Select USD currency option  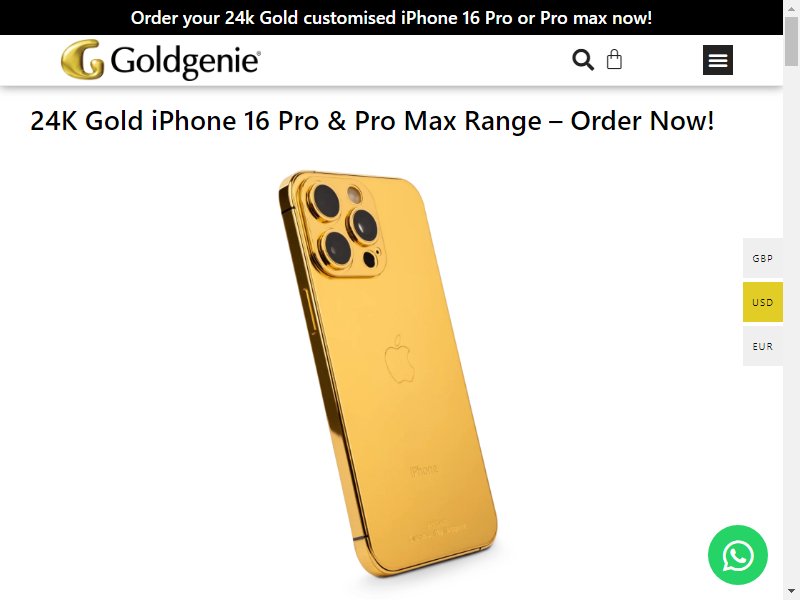tap(762, 302)
